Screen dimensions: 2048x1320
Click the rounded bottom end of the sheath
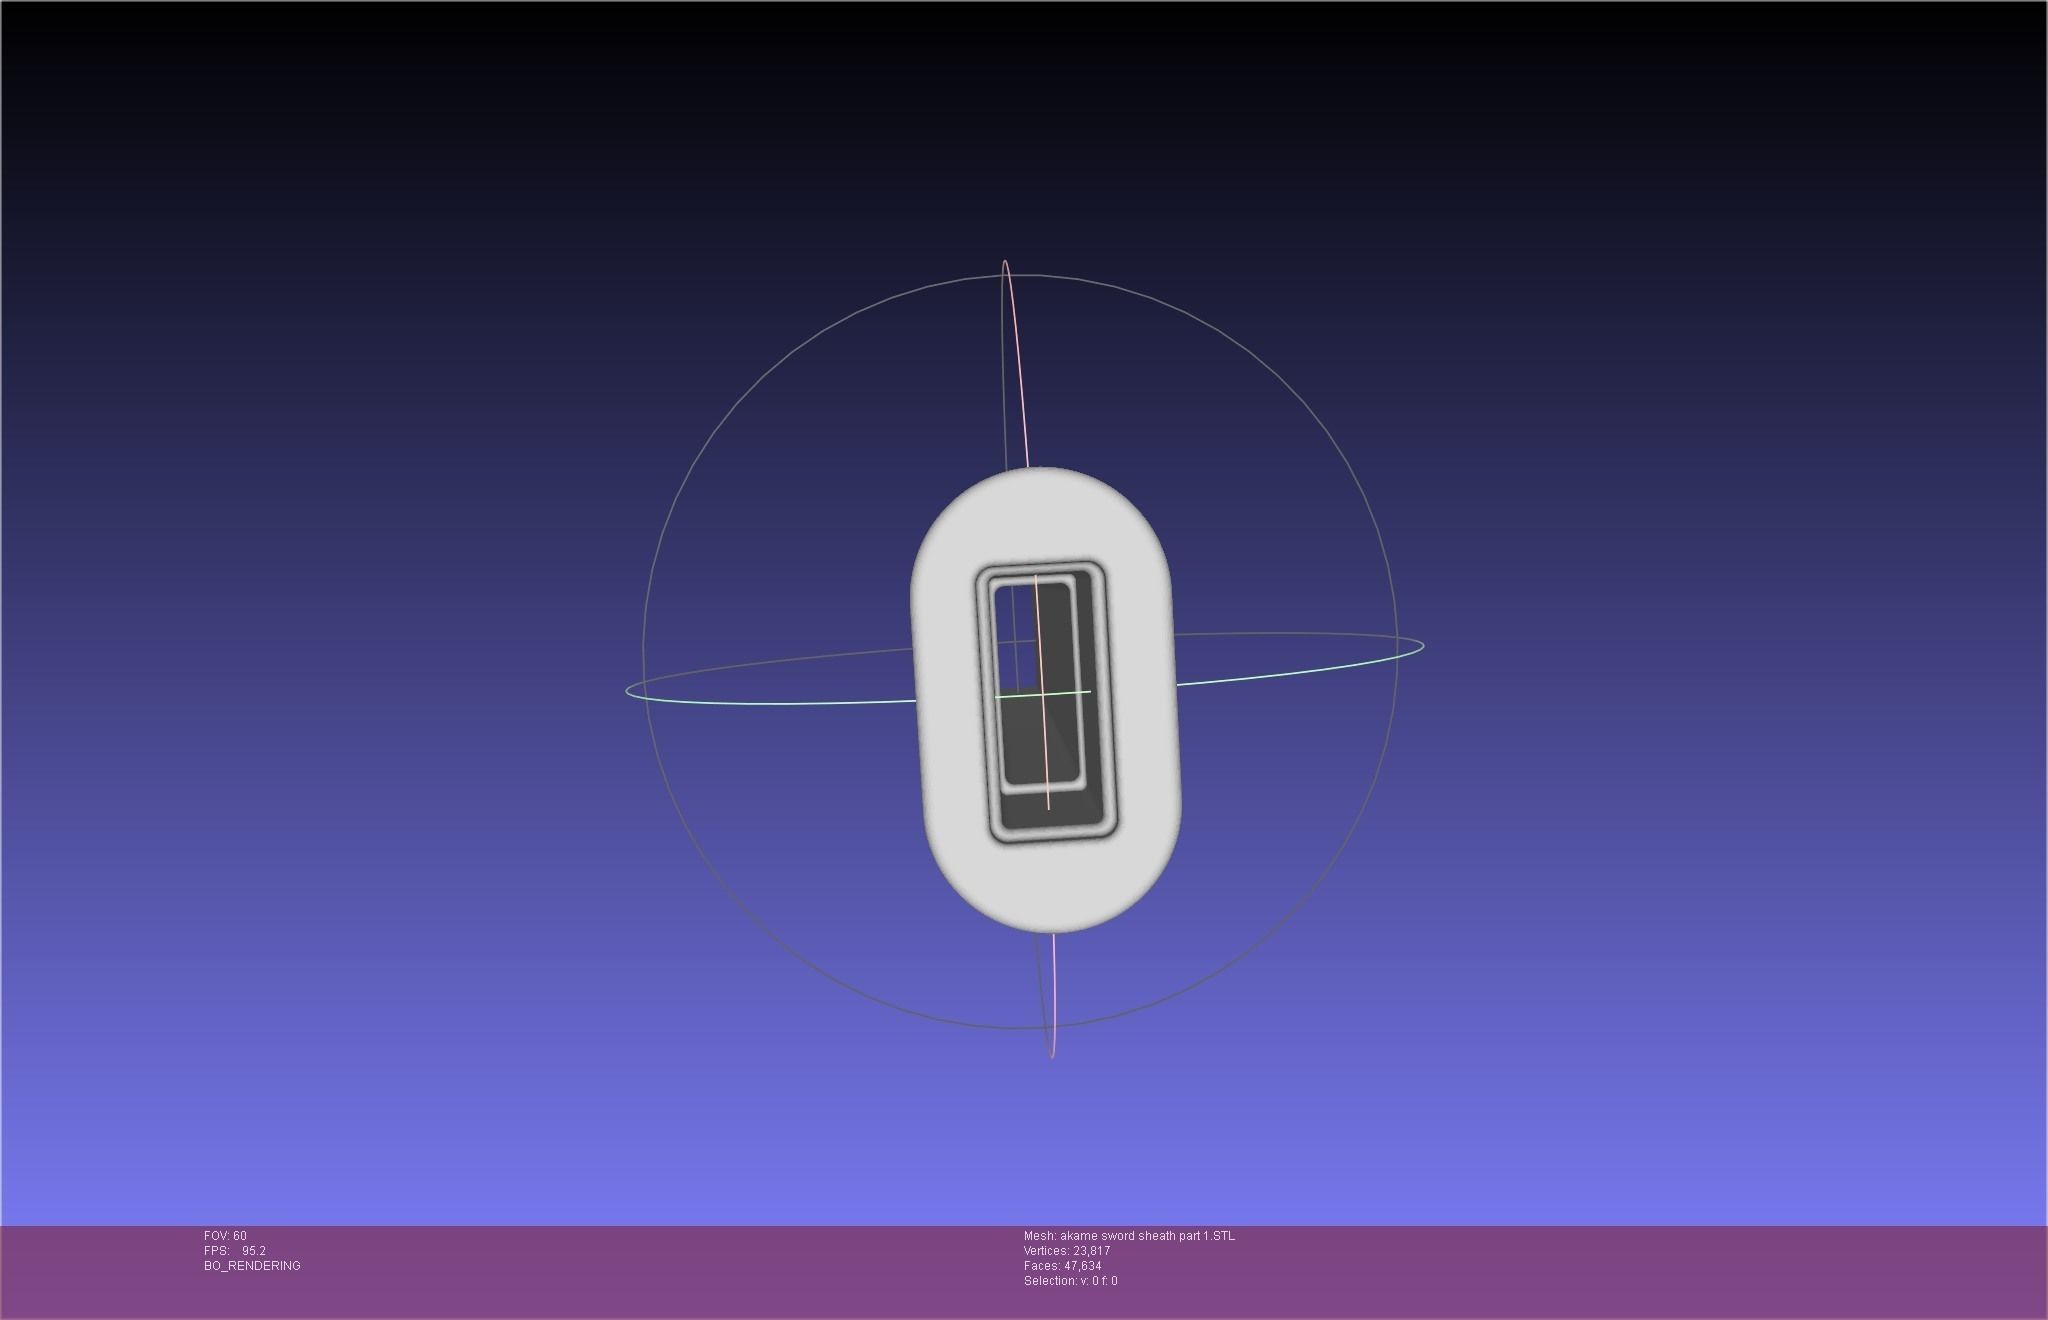pos(1050,890)
